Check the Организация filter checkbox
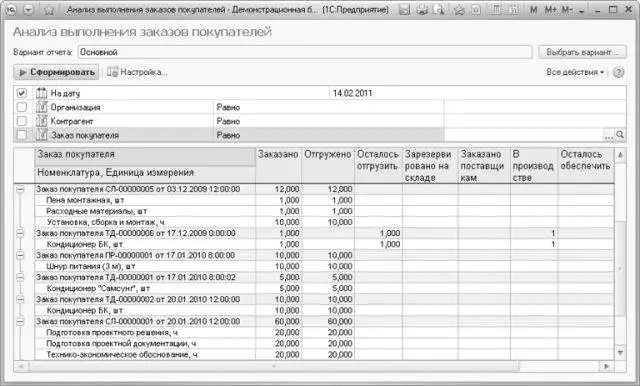 point(22,107)
